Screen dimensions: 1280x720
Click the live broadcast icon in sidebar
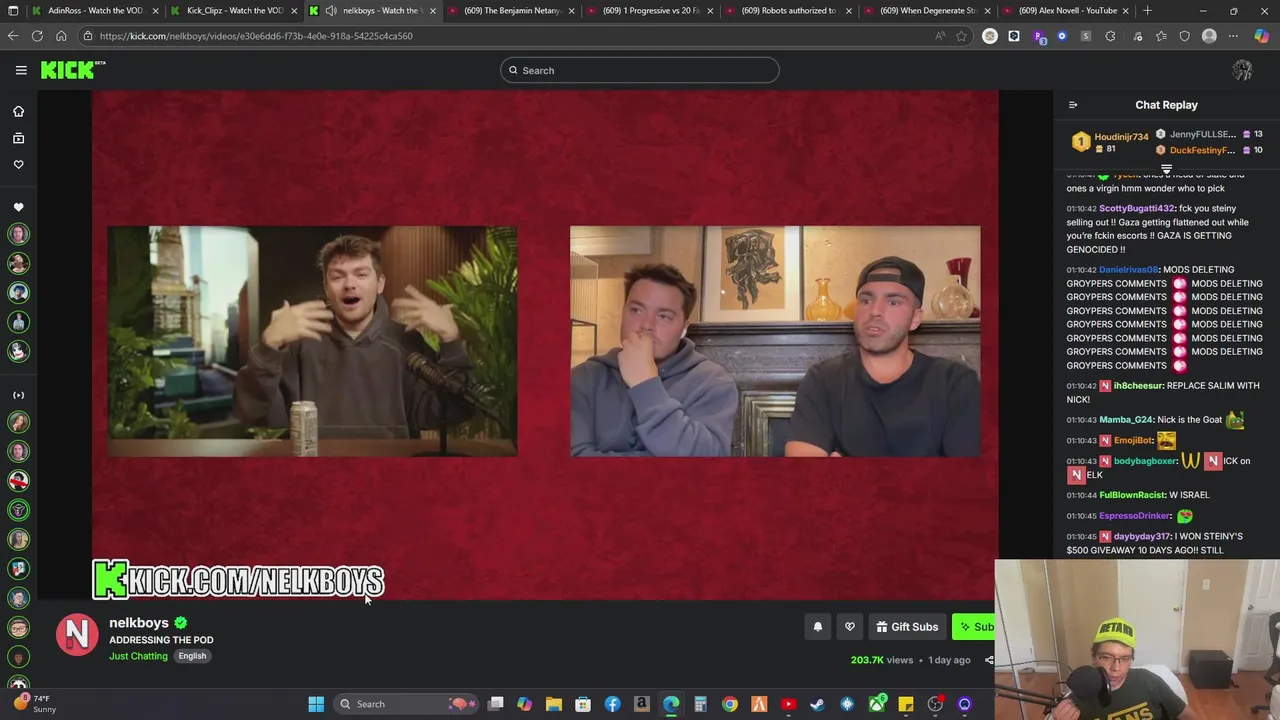click(18, 395)
